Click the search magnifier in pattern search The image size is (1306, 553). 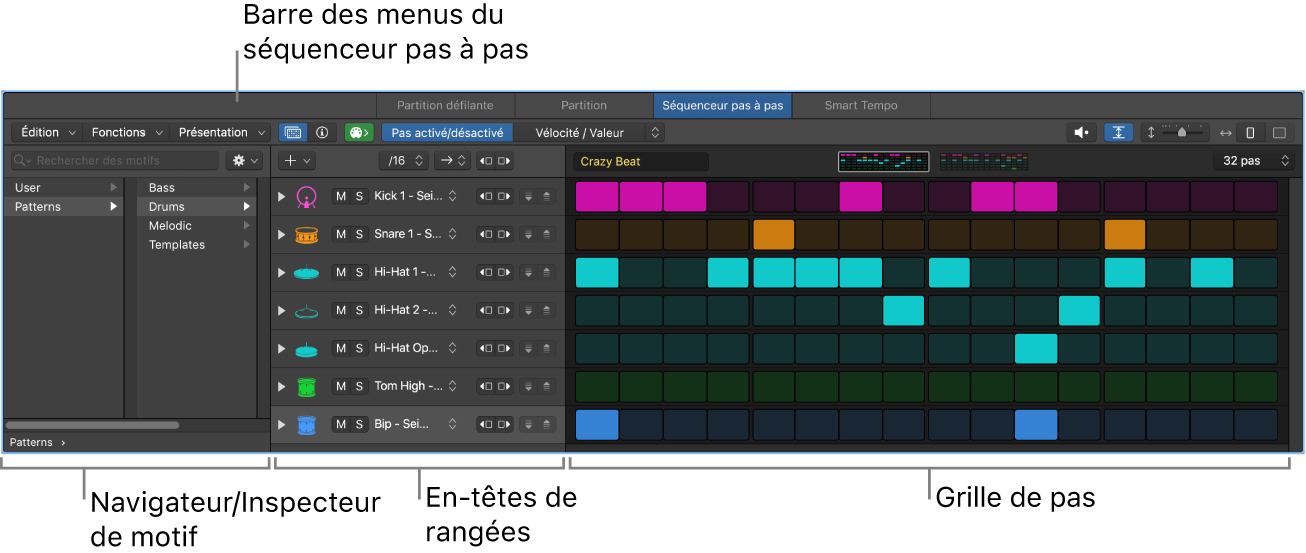point(21,160)
